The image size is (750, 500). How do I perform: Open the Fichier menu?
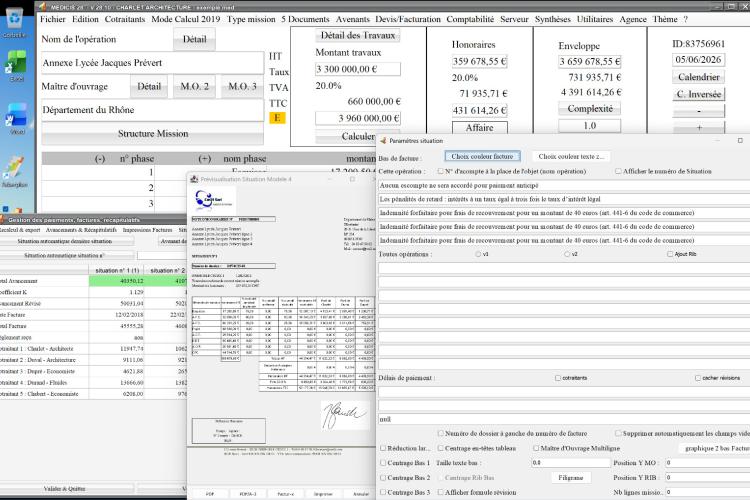53,19
